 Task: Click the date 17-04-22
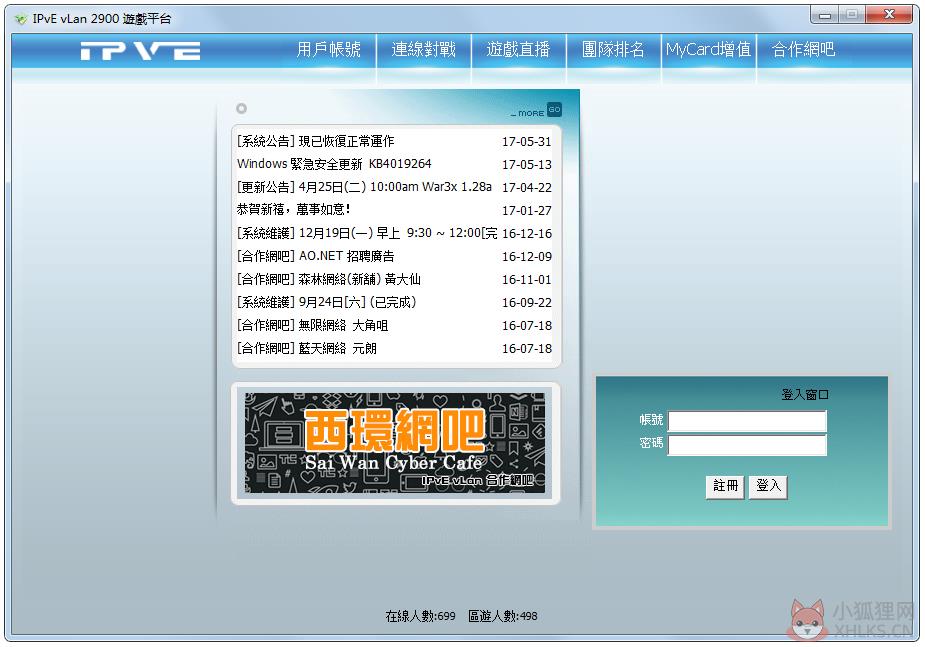[x=527, y=188]
